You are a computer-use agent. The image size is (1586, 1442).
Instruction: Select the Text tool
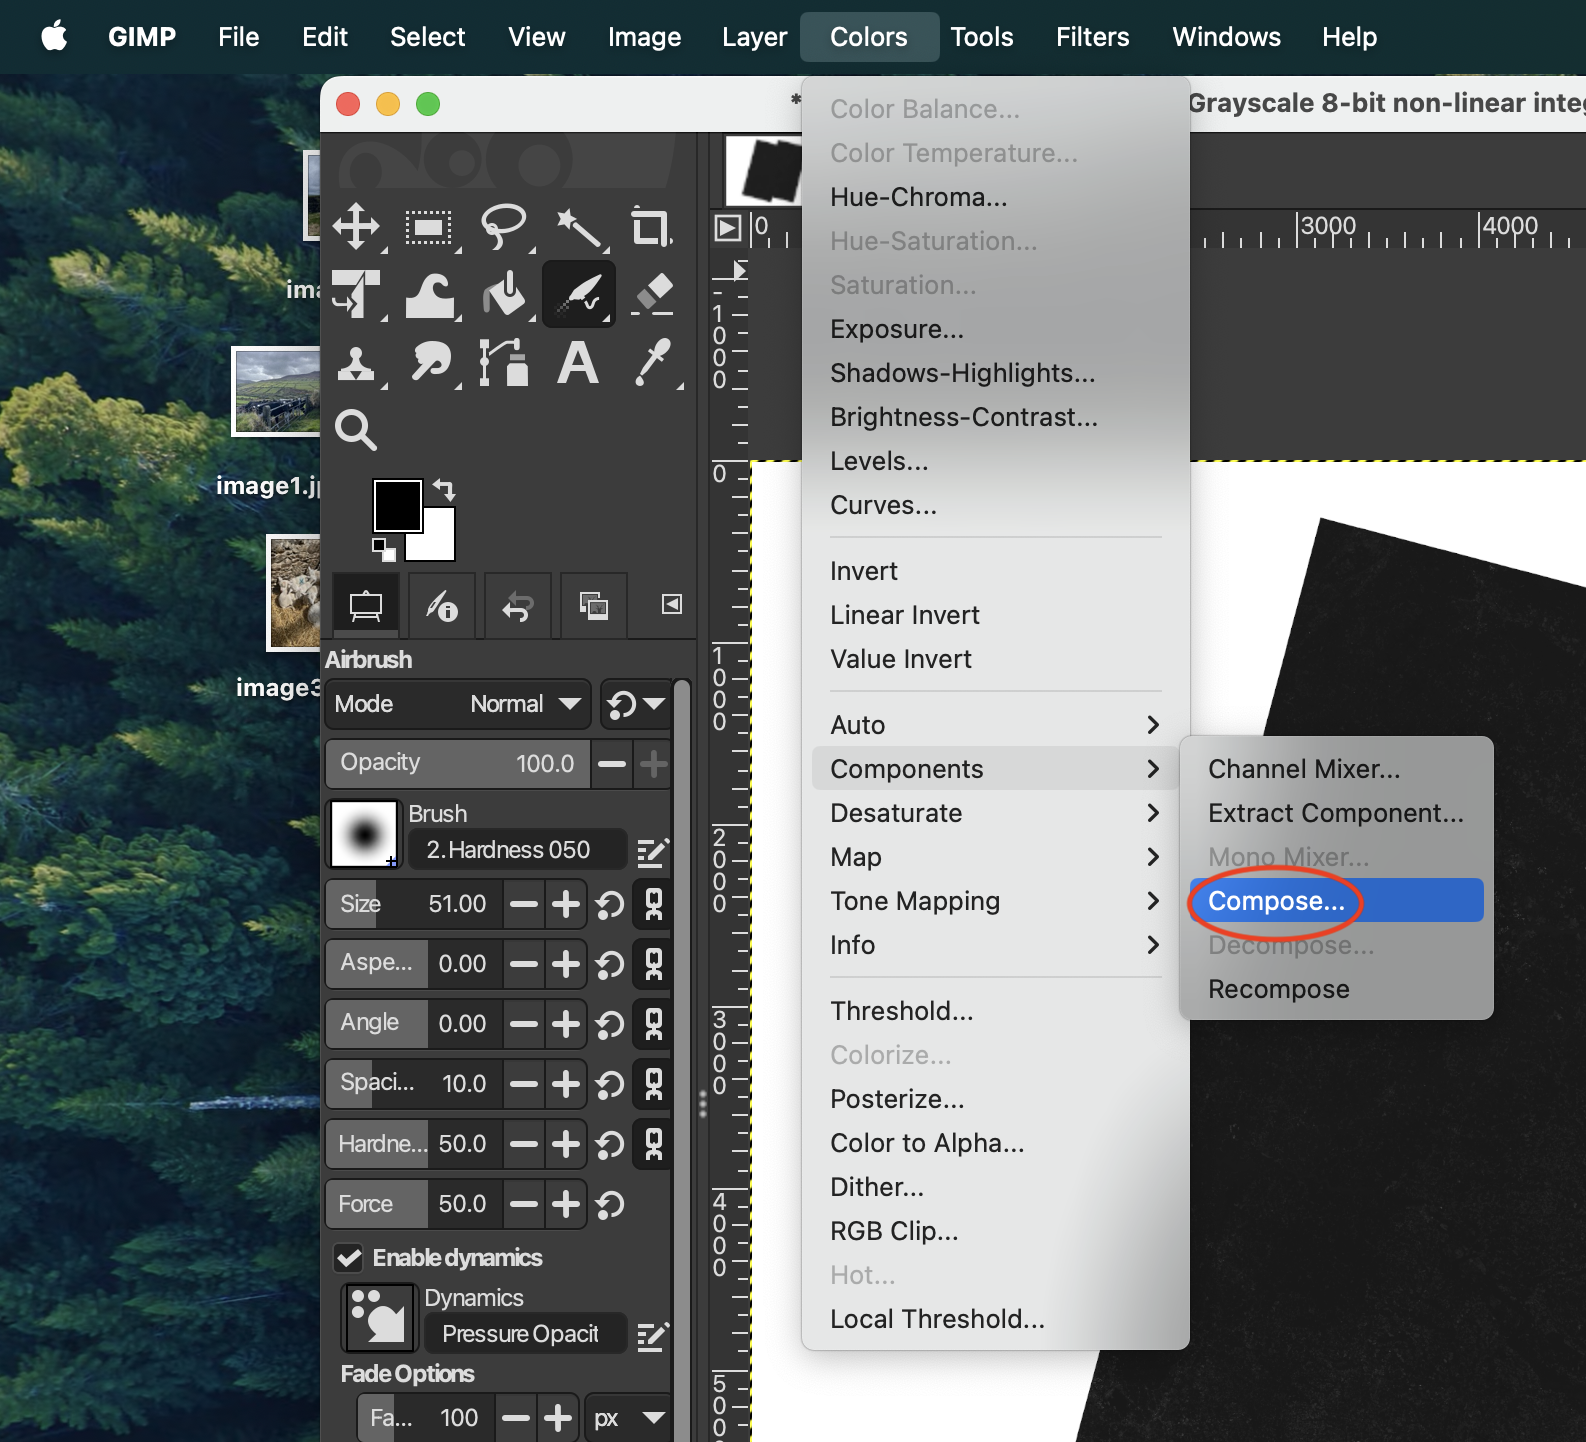[x=578, y=362]
